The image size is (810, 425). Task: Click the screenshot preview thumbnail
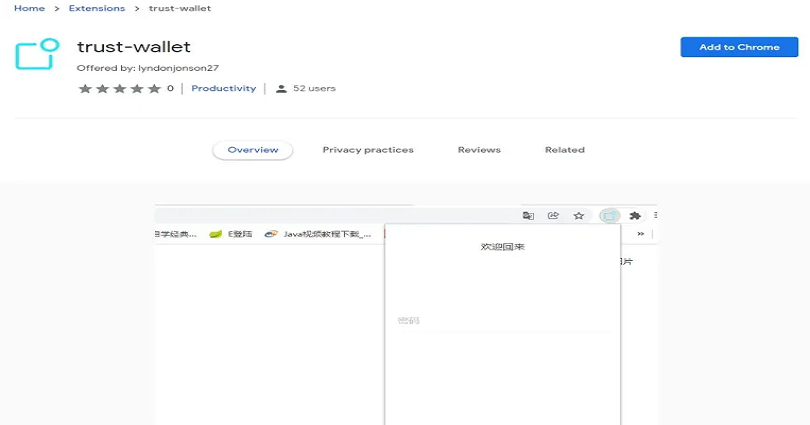pos(406,314)
